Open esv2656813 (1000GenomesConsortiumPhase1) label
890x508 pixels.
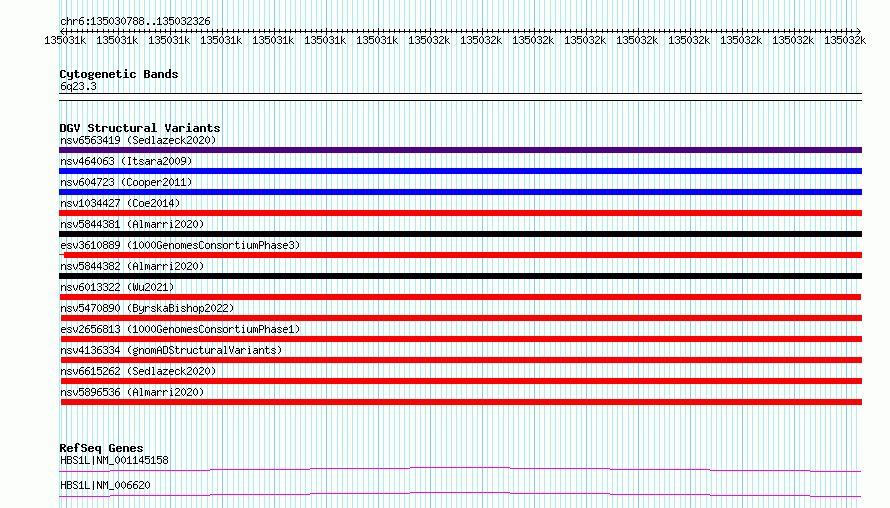point(180,329)
